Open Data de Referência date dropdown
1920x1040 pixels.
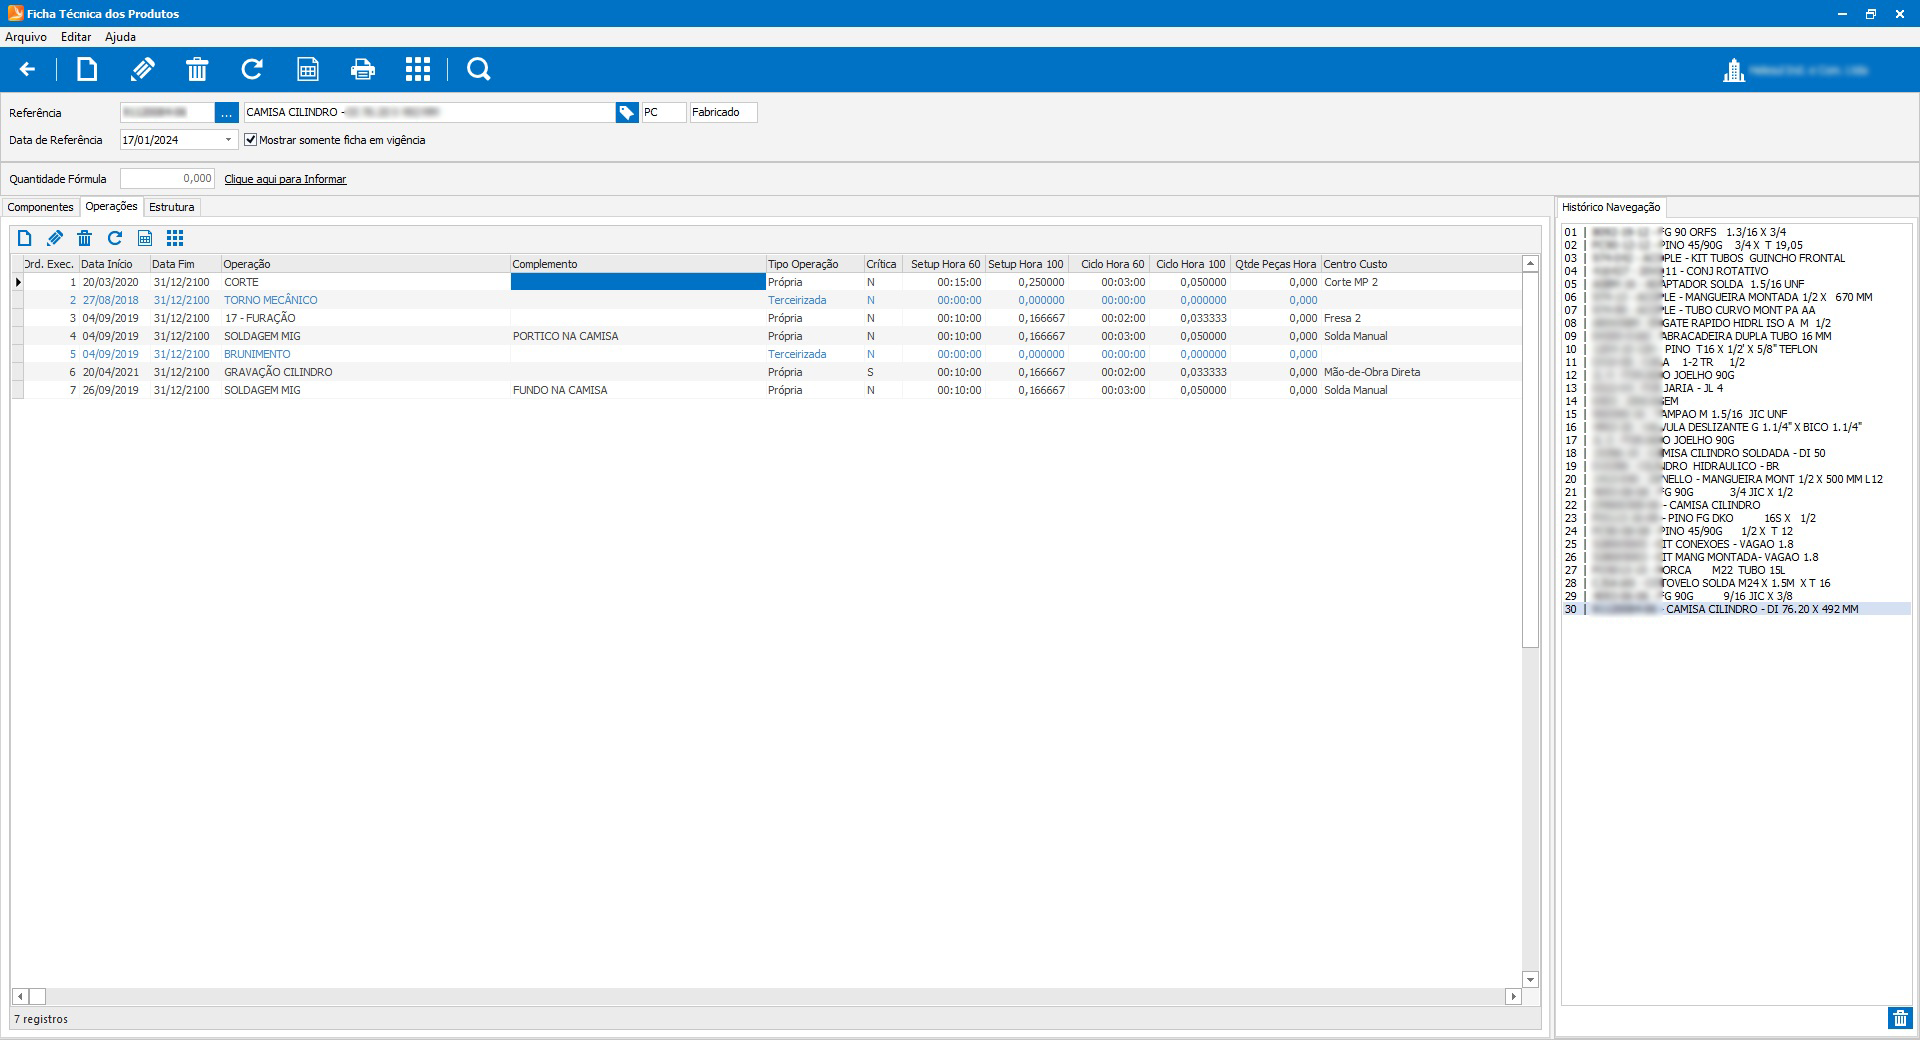(x=228, y=140)
